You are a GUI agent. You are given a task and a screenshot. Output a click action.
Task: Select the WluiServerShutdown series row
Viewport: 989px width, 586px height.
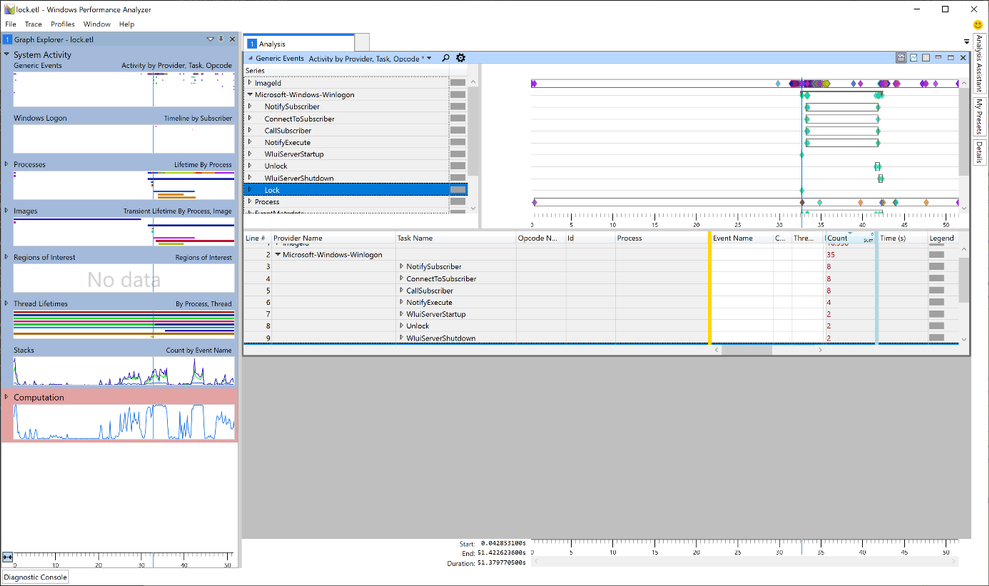pyautogui.click(x=356, y=178)
